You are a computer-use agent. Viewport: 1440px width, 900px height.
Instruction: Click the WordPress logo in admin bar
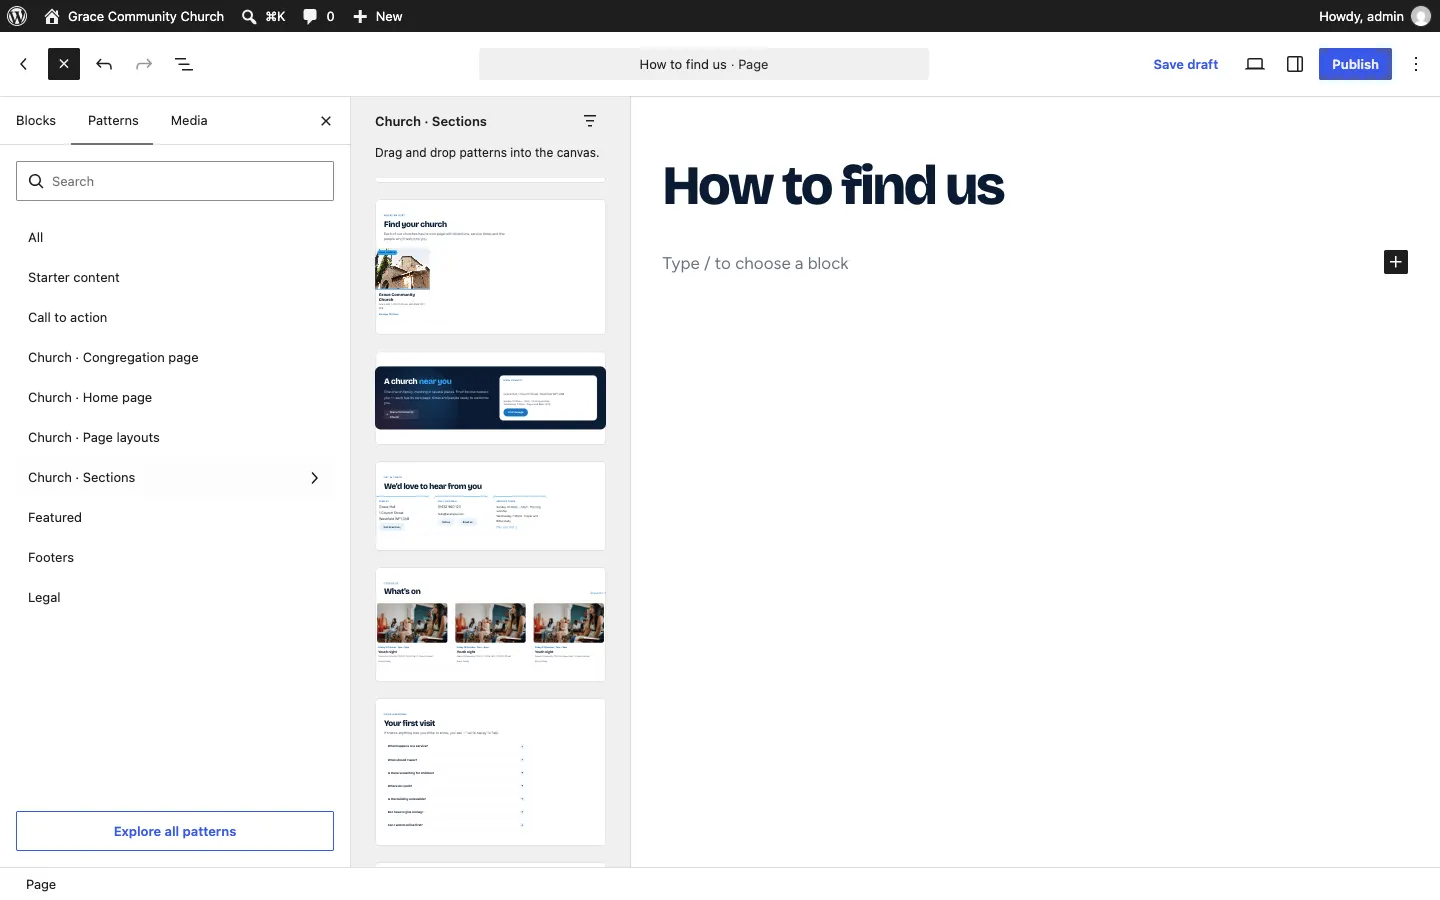point(17,16)
